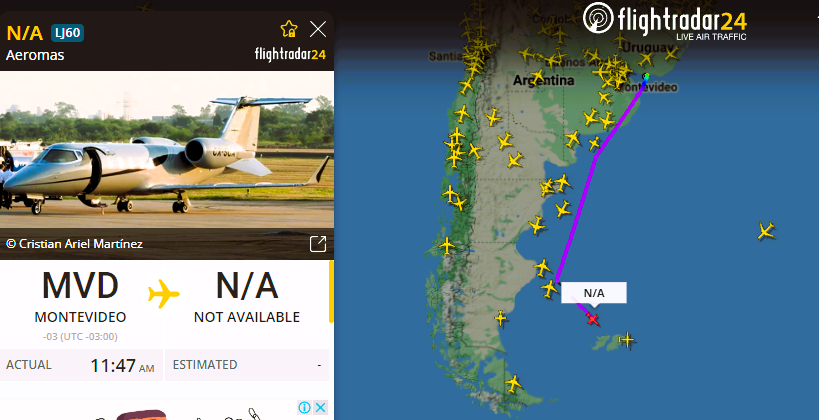Close the flight details panel
Viewport: 819px width, 420px height.
[318, 29]
